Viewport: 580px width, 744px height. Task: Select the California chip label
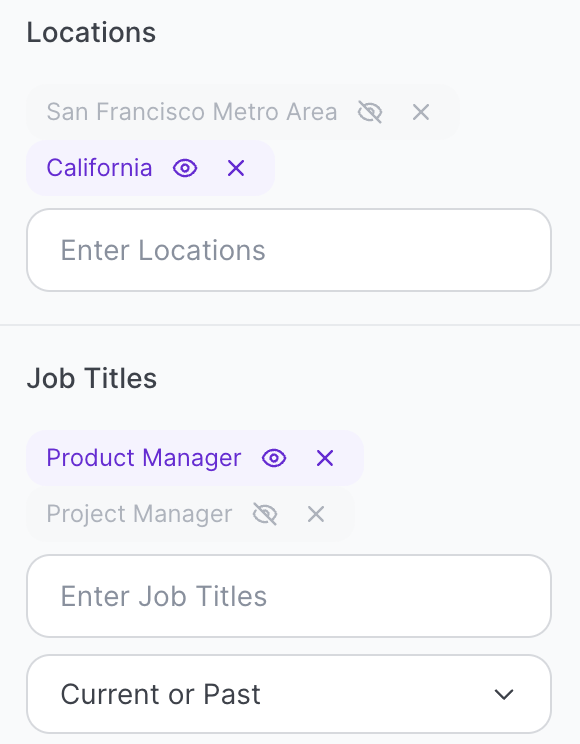point(99,168)
